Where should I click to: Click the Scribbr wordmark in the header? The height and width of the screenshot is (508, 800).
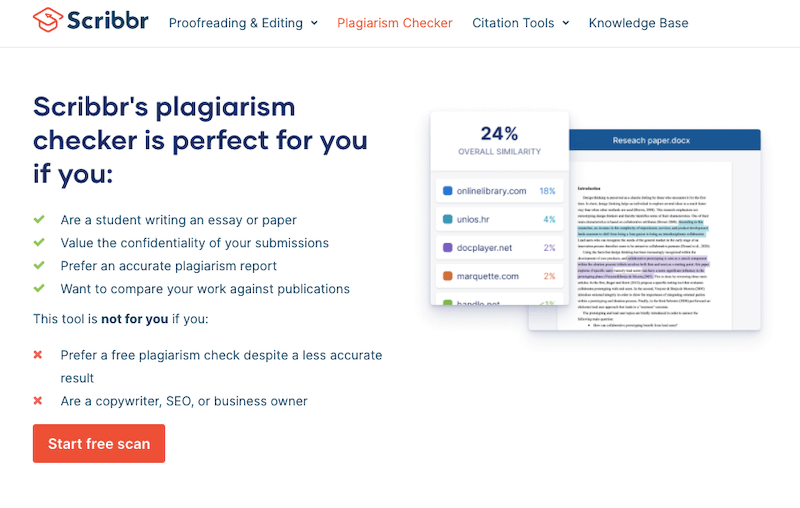(x=108, y=20)
